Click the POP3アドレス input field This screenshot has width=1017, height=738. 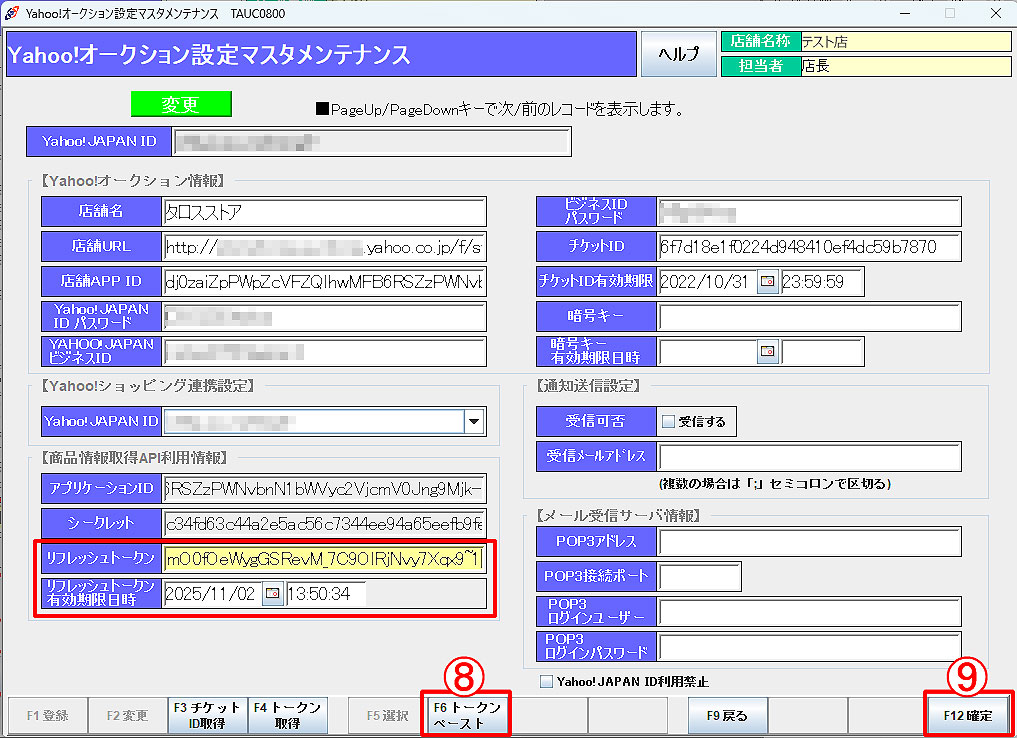point(808,541)
